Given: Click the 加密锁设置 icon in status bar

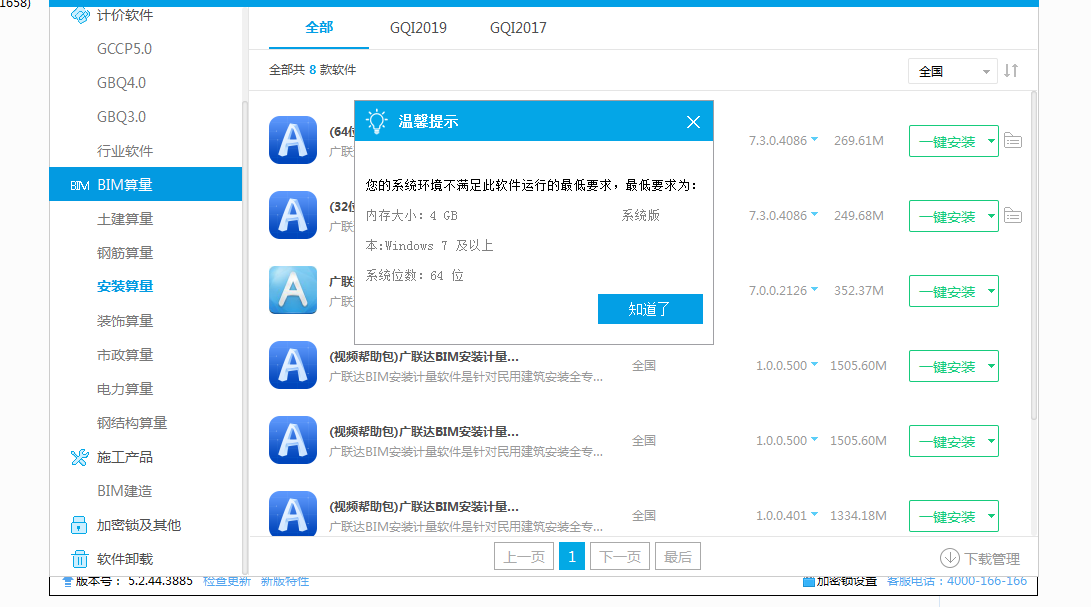Looking at the screenshot, I should coord(809,581).
